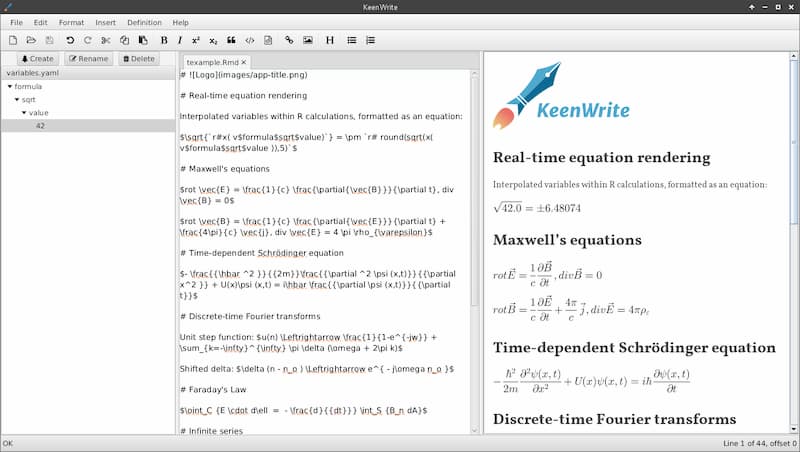Click the '# ![Logo](images/app-title.png)' line
Image resolution: width=800 pixels, height=452 pixels.
pos(244,75)
